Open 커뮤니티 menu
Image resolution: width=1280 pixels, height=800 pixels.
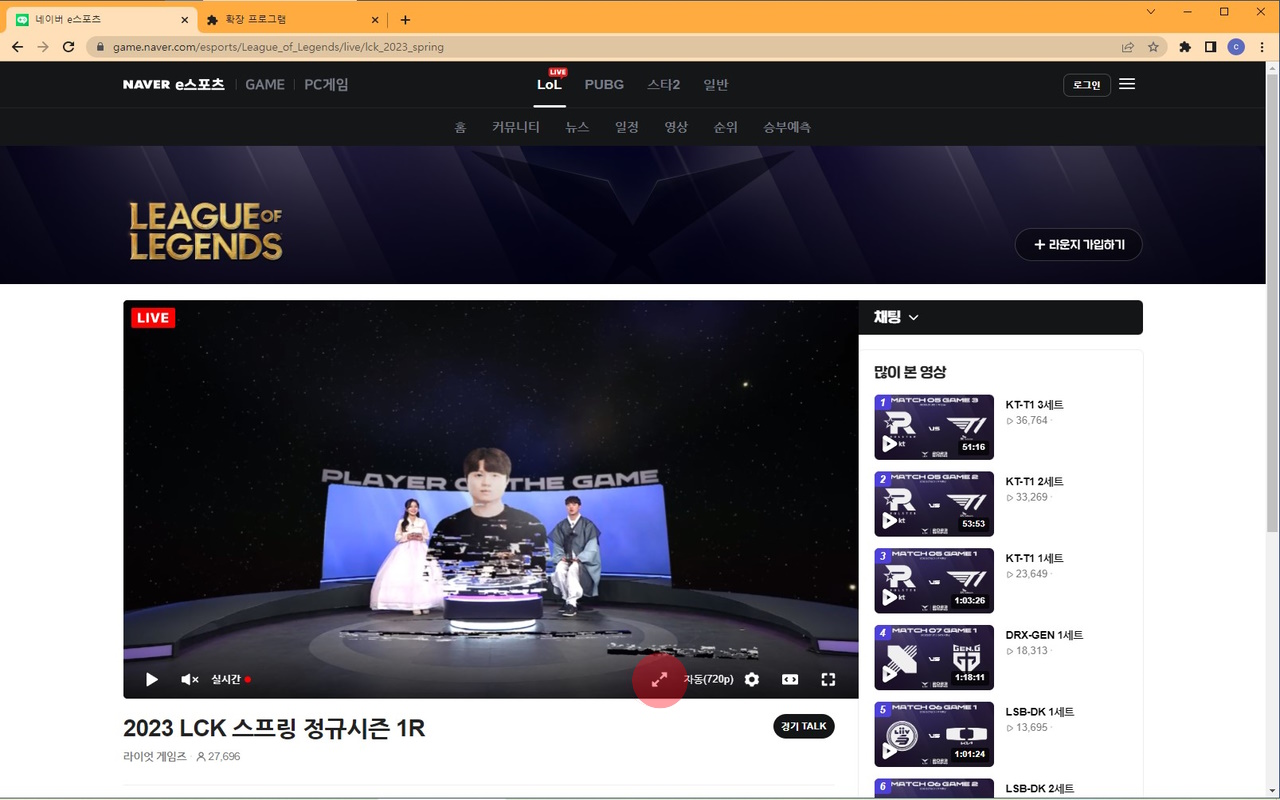tap(516, 127)
